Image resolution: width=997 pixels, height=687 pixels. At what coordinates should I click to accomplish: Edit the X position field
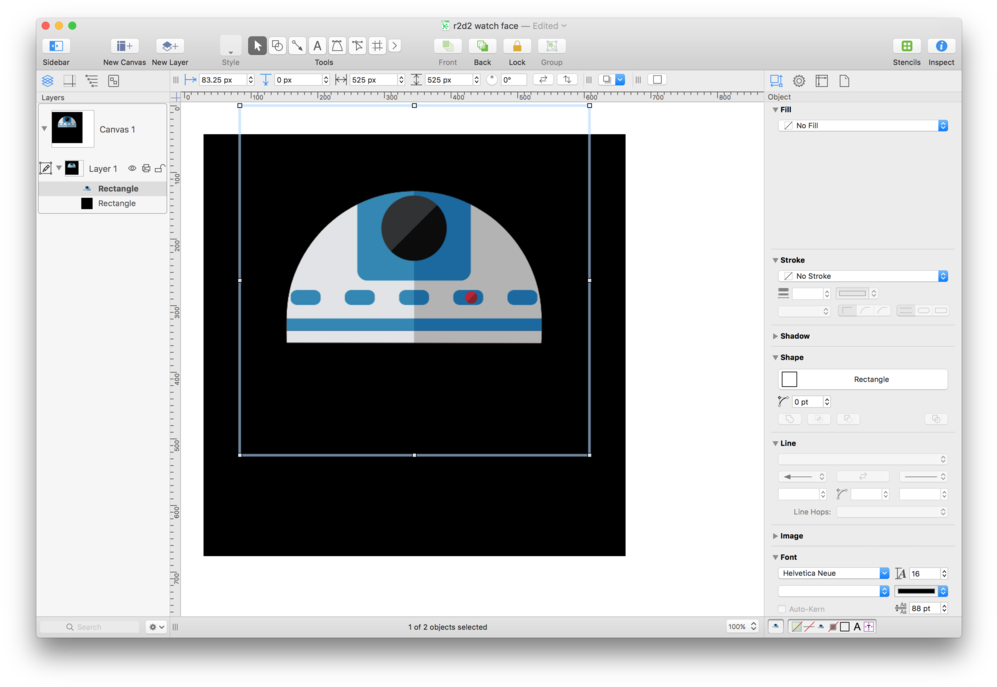point(223,80)
